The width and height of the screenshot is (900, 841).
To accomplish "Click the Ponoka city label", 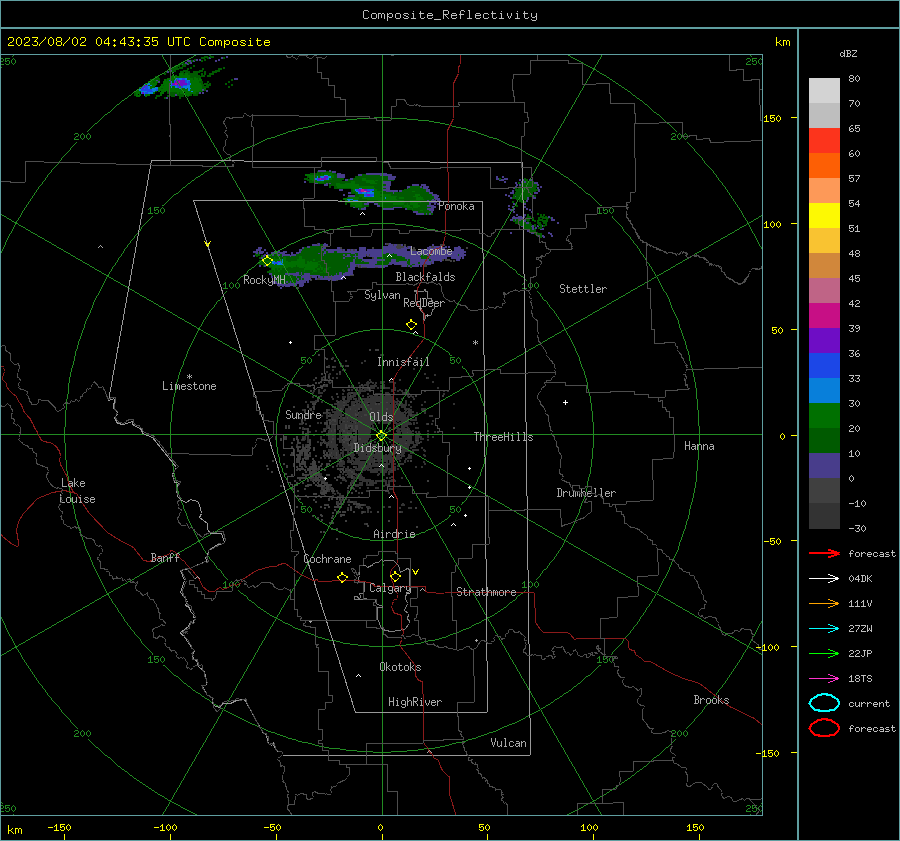I will point(456,206).
